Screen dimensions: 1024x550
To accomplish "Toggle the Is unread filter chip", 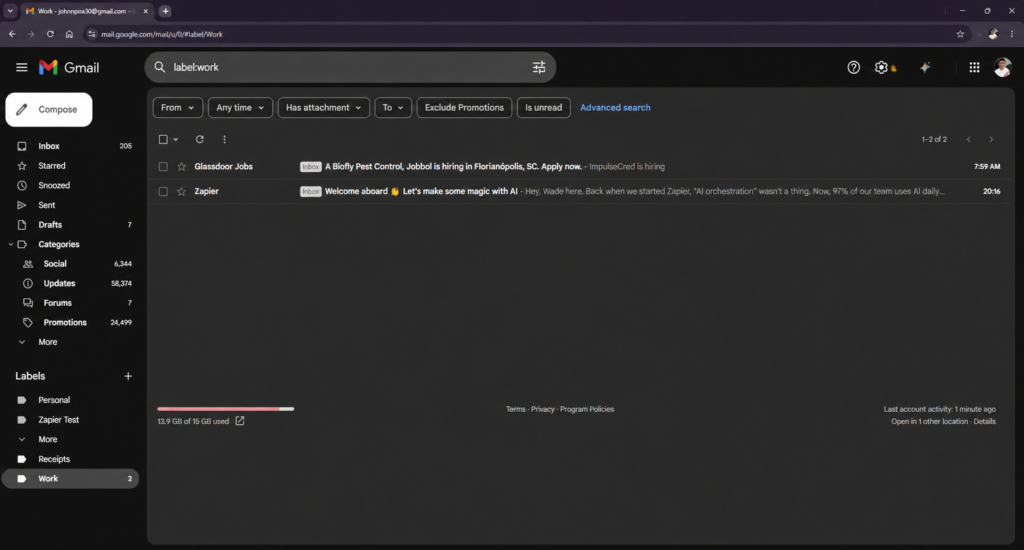I will coord(543,108).
